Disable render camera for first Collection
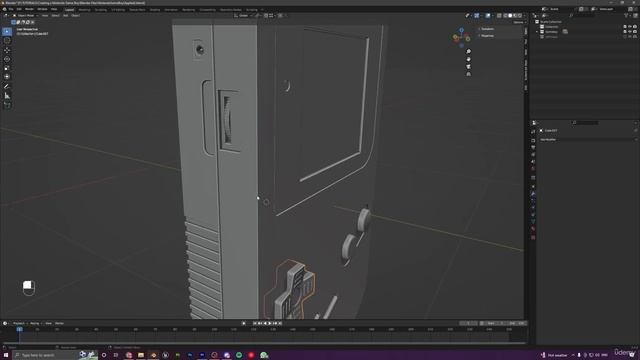 coord(635,27)
